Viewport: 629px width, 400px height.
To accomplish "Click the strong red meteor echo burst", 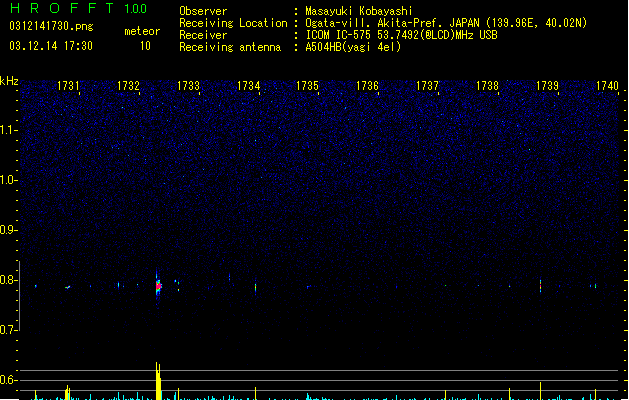I will [158, 285].
